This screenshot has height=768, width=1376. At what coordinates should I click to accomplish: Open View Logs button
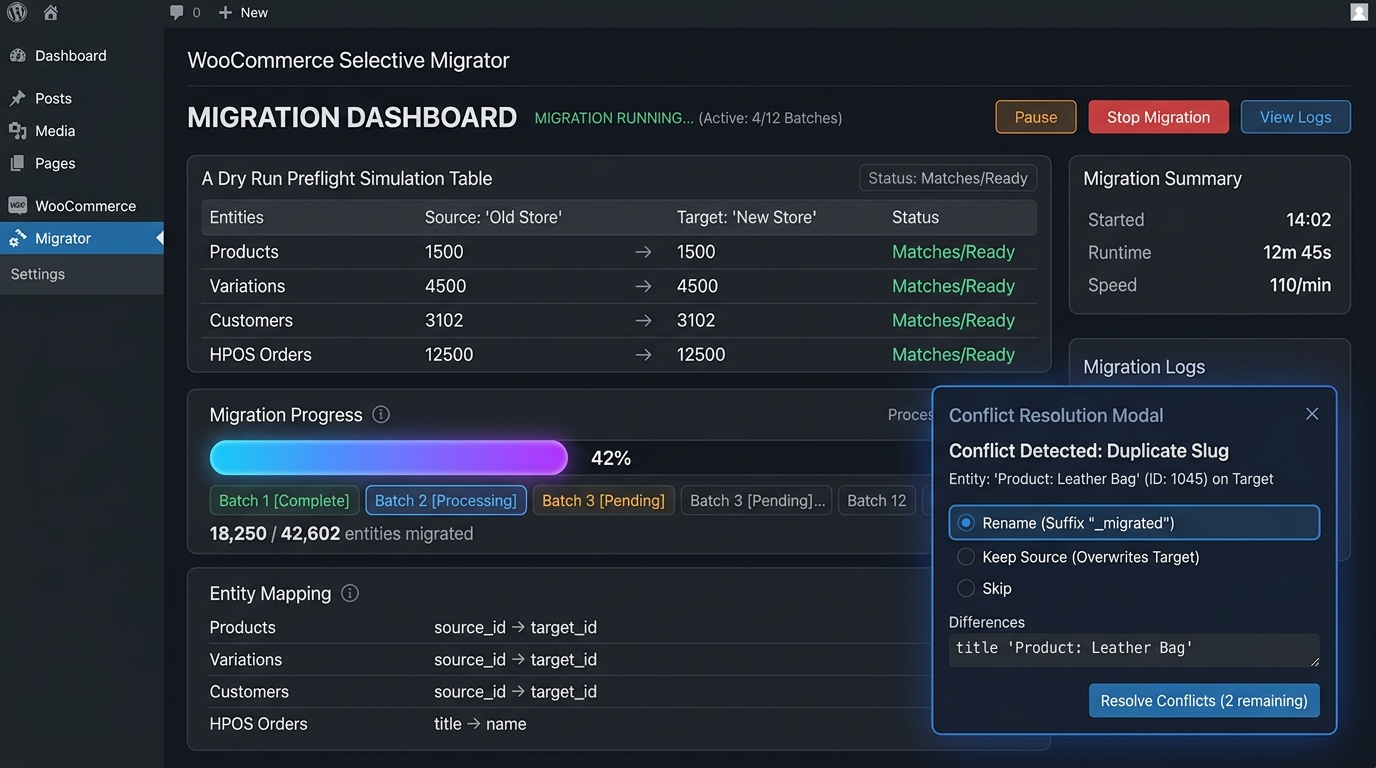(x=1296, y=117)
